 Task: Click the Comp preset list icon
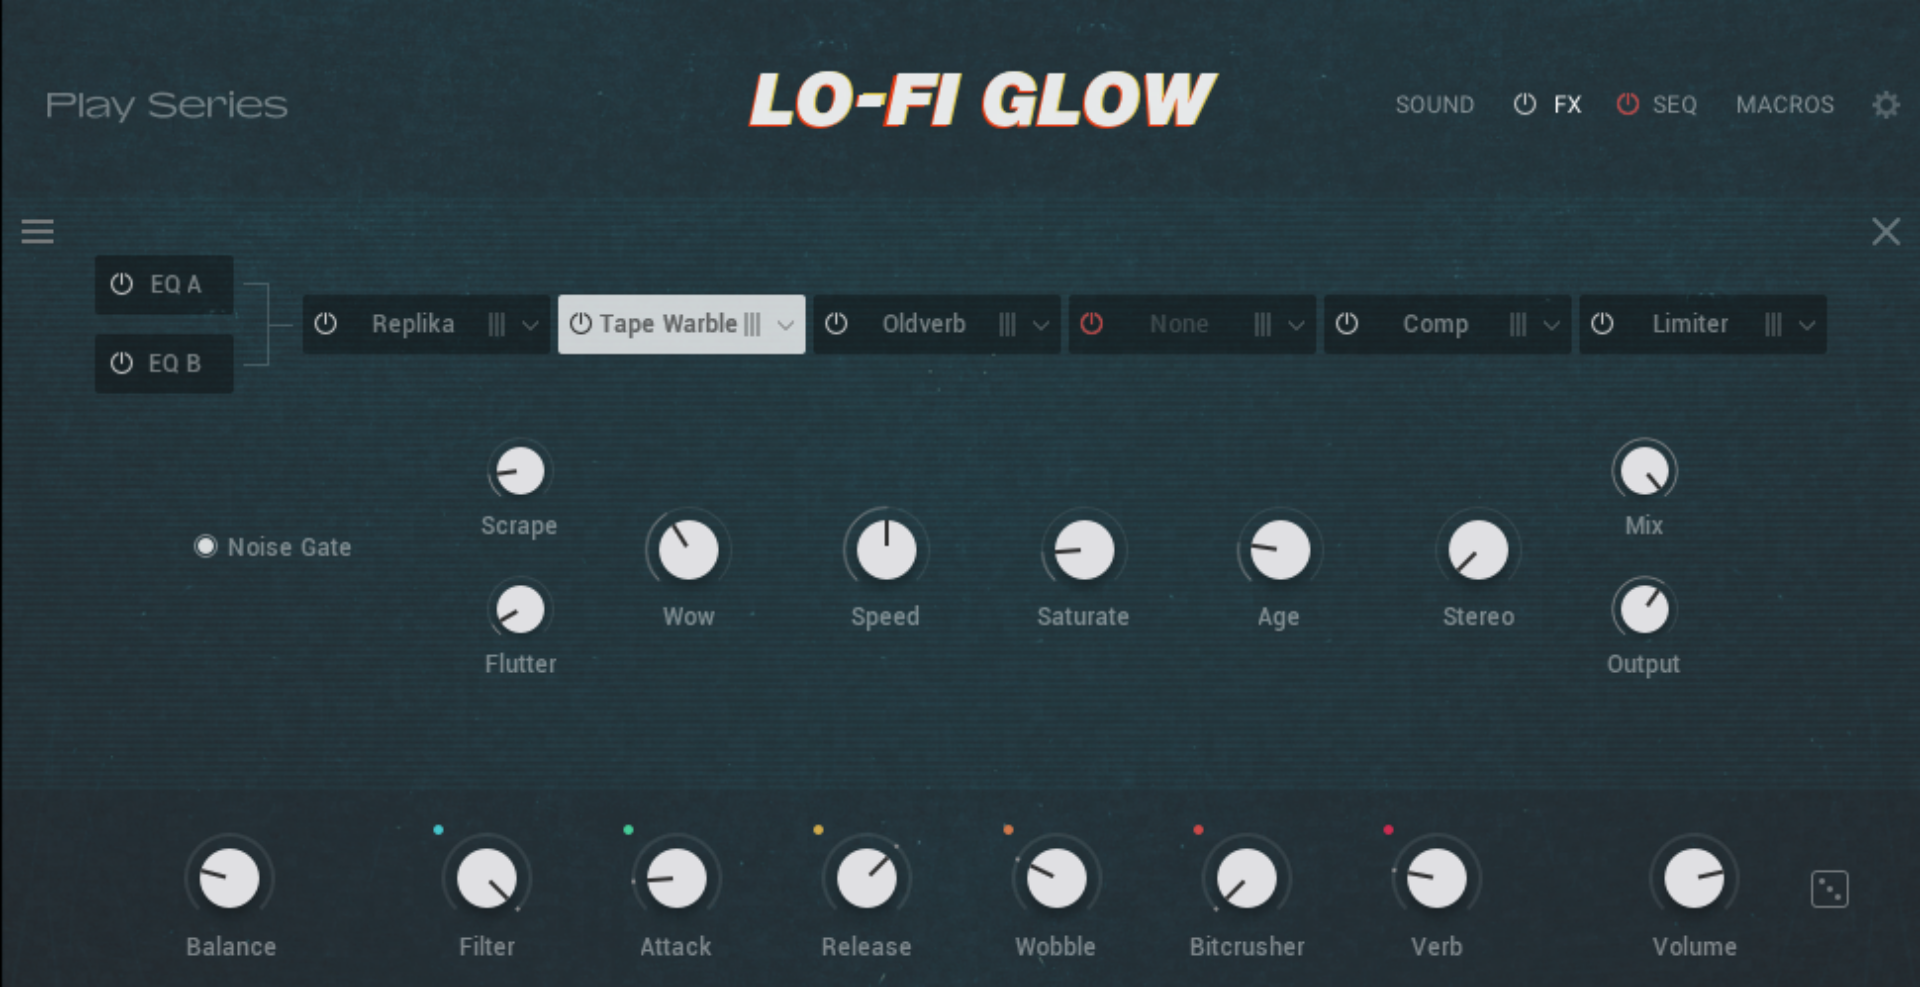click(x=1518, y=324)
